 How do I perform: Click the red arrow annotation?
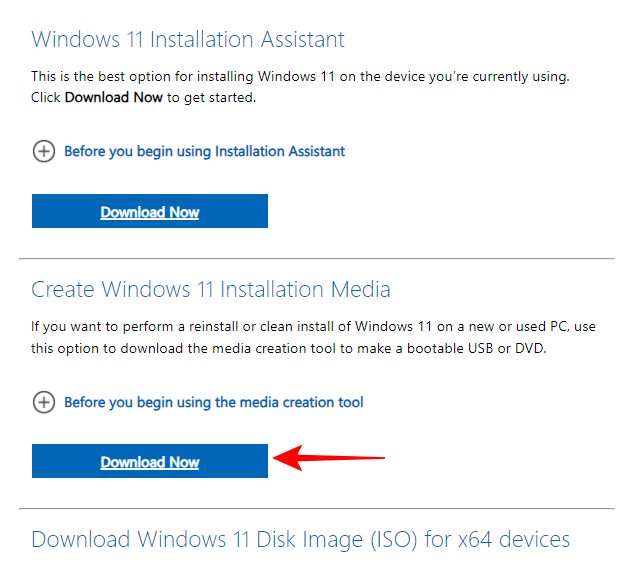pos(329,459)
